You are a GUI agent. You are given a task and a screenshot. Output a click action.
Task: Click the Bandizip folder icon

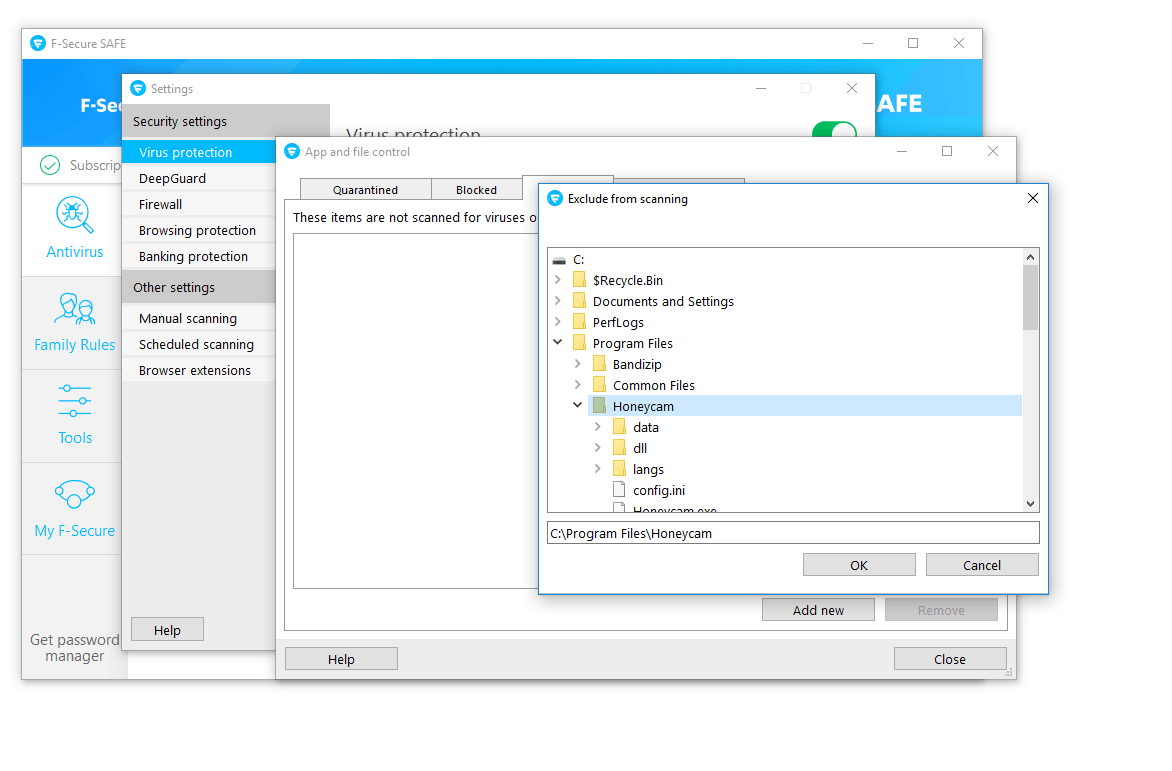[599, 364]
